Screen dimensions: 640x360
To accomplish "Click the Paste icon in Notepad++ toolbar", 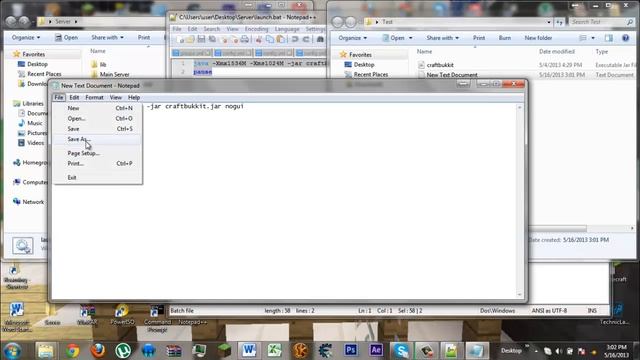I will pyautogui.click(x=280, y=40).
